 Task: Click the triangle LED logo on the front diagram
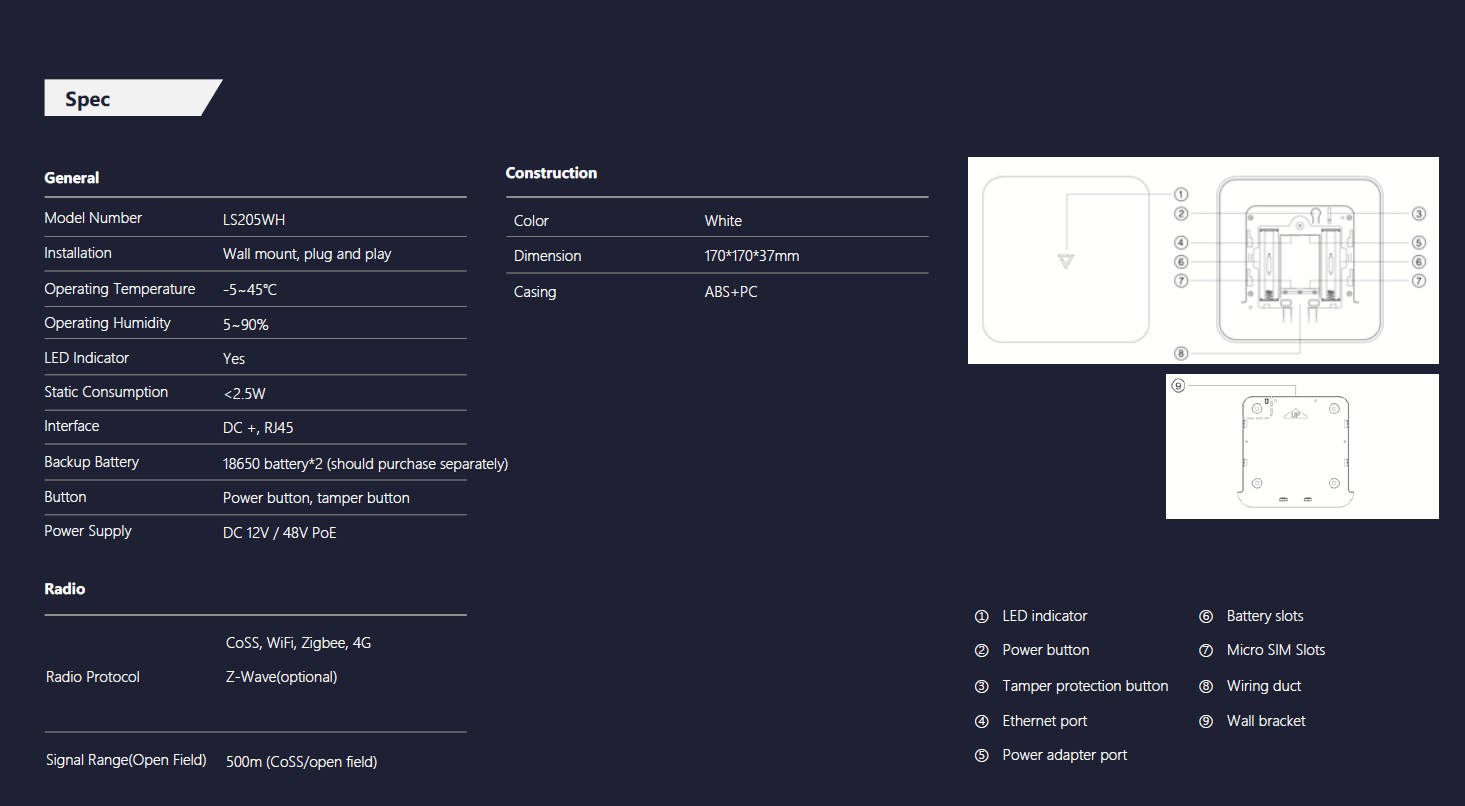[1067, 262]
